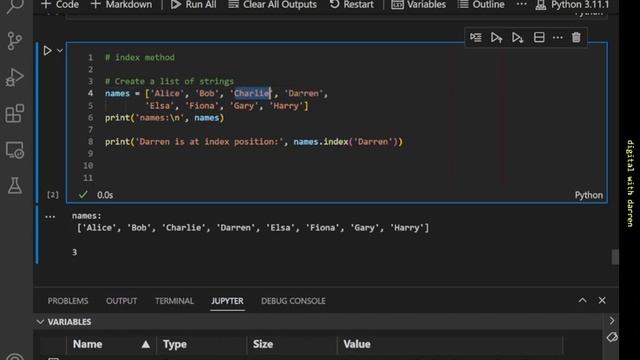
Task: Restart the notebook kernel
Action: 351,5
